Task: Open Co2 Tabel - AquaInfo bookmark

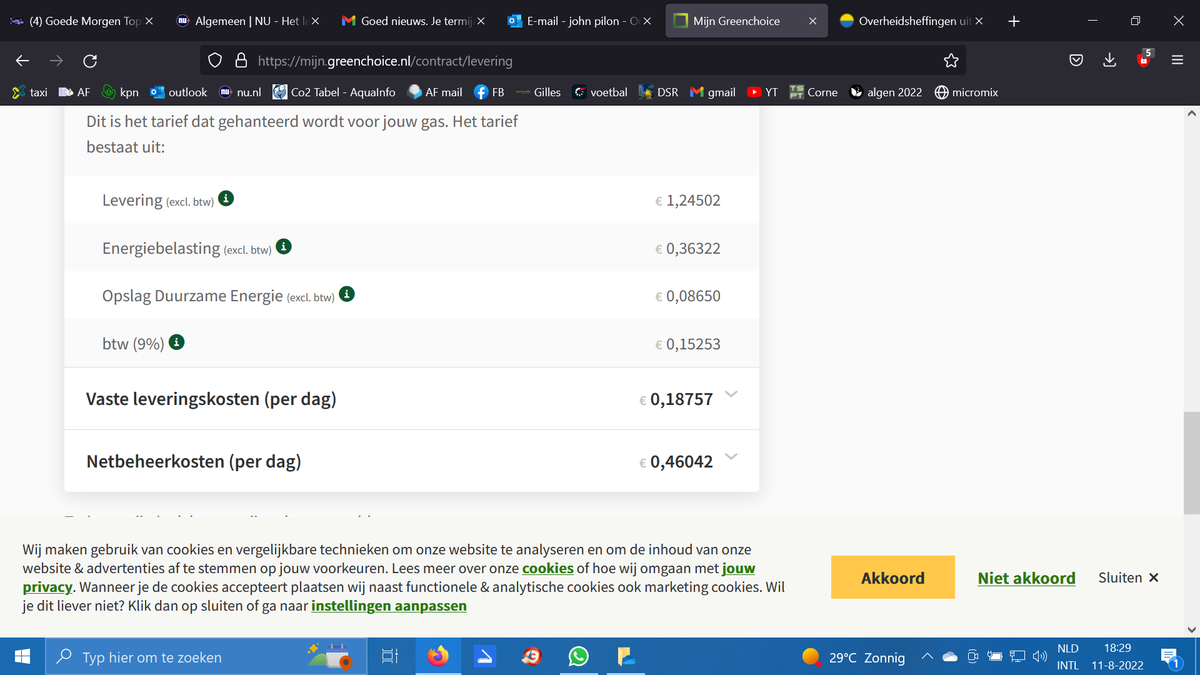Action: pyautogui.click(x=334, y=92)
